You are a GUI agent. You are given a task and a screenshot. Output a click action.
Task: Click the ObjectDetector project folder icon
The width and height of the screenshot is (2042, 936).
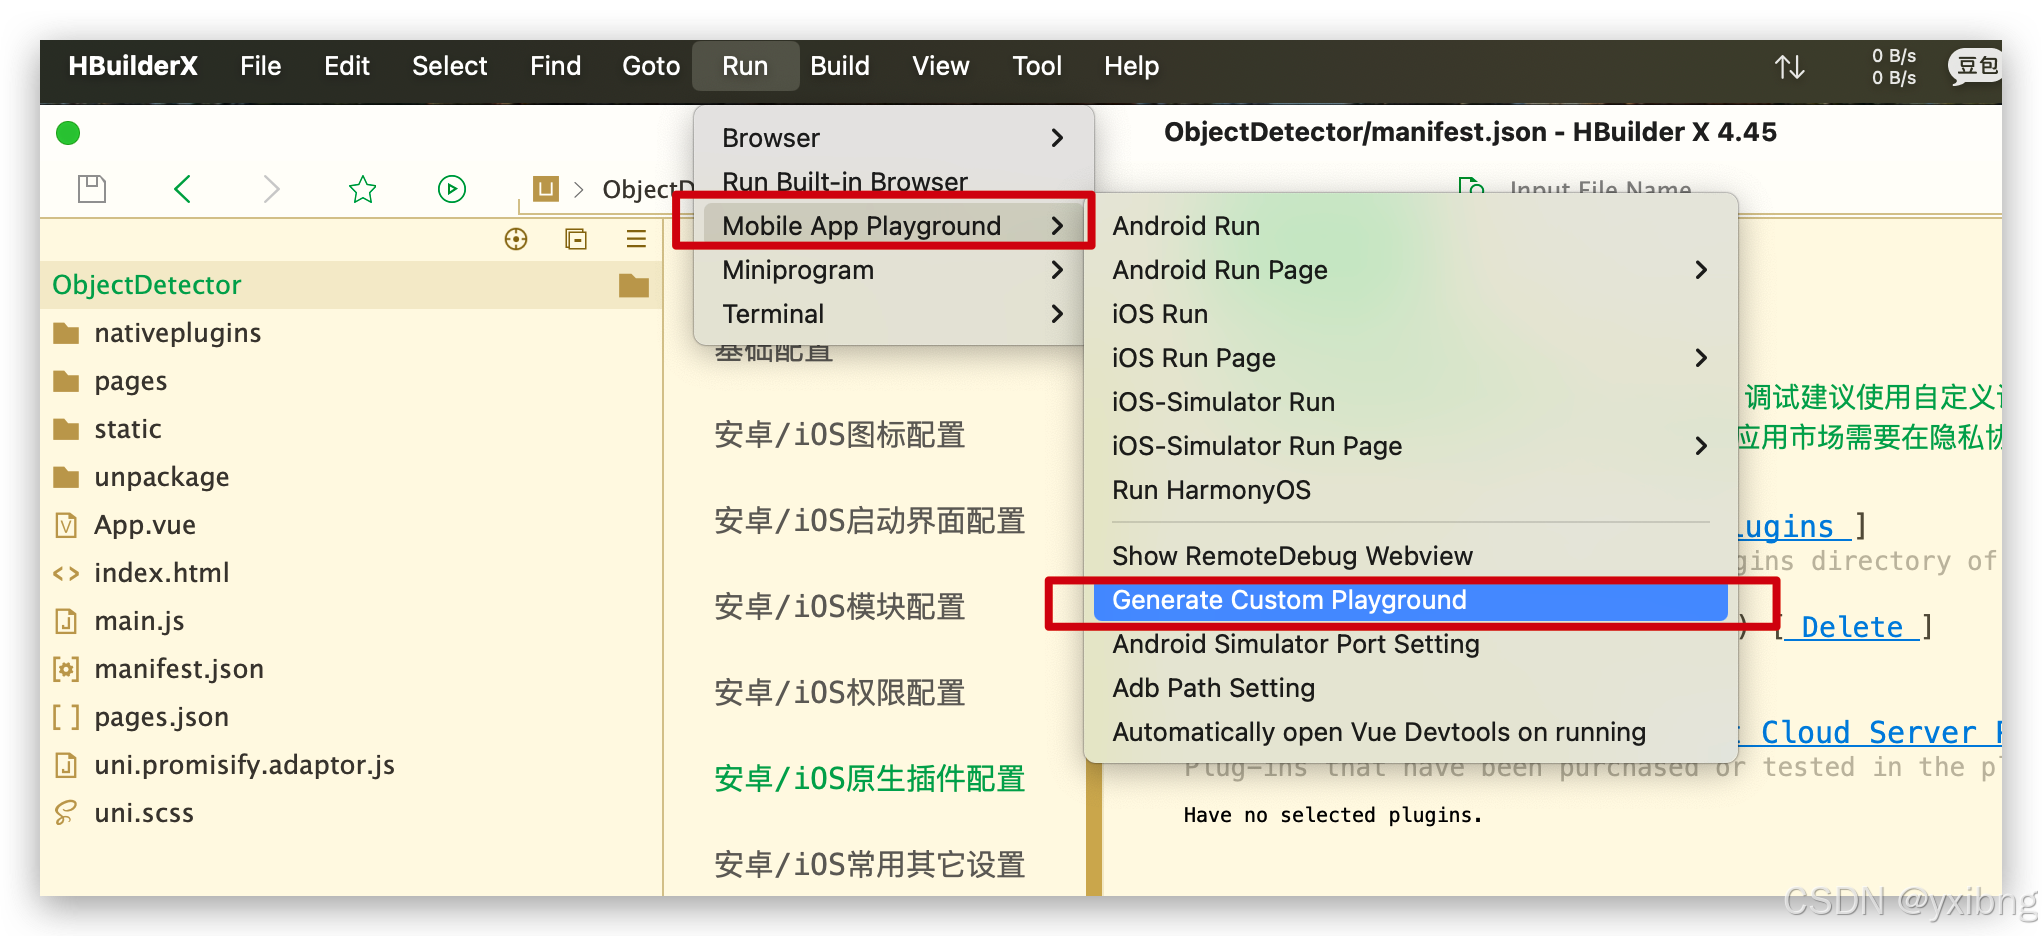[634, 286]
